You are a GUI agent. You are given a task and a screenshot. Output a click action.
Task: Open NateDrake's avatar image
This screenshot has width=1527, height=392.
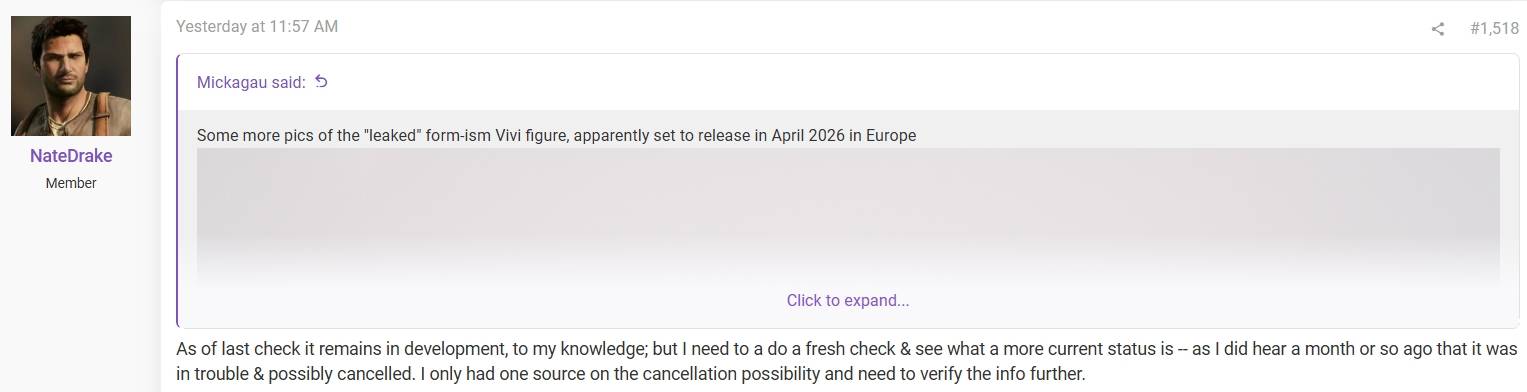(71, 76)
